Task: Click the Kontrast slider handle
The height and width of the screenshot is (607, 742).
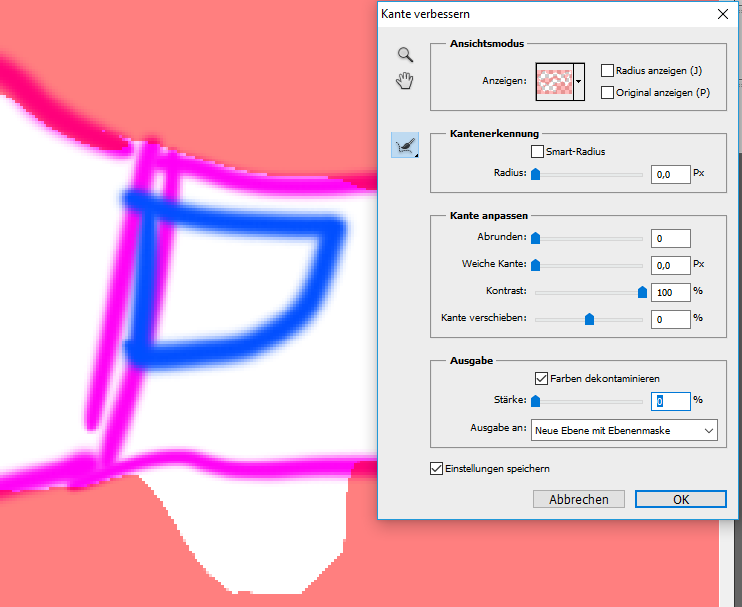Action: point(642,292)
